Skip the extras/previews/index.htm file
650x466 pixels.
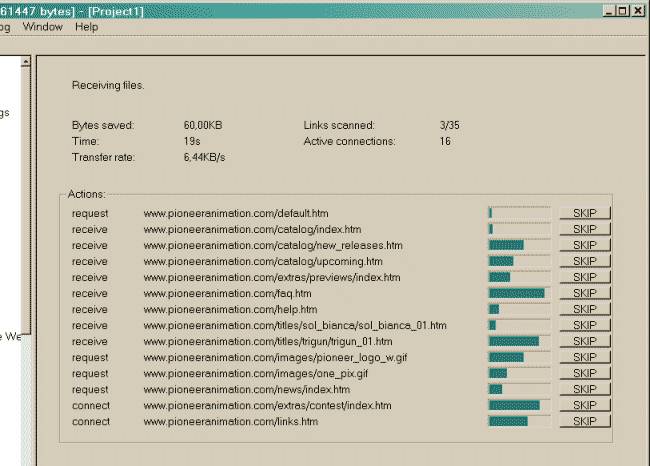(x=584, y=277)
